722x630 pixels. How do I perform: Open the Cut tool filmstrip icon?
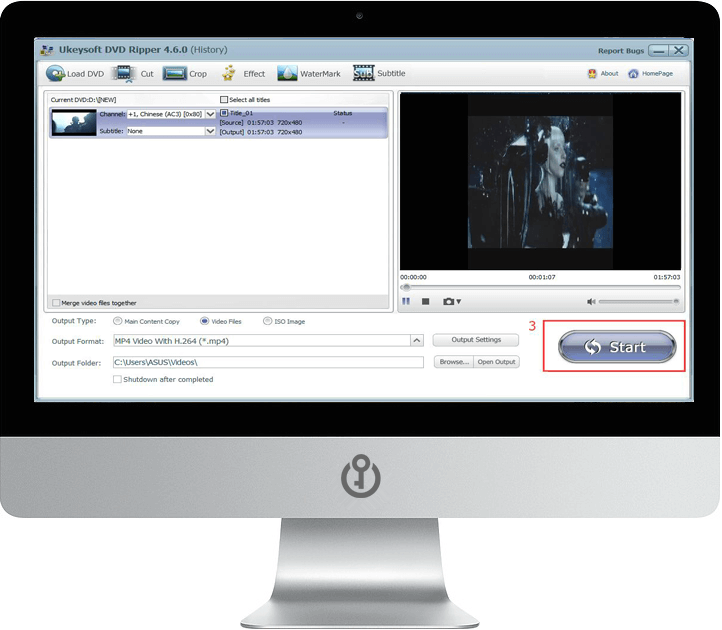124,74
